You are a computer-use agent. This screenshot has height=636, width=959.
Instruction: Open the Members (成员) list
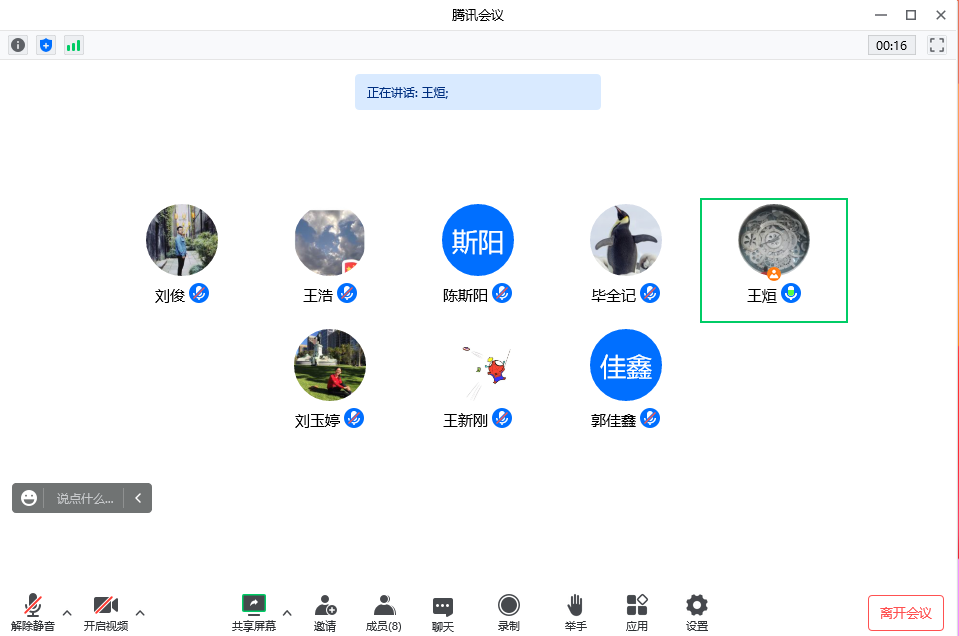pyautogui.click(x=383, y=612)
